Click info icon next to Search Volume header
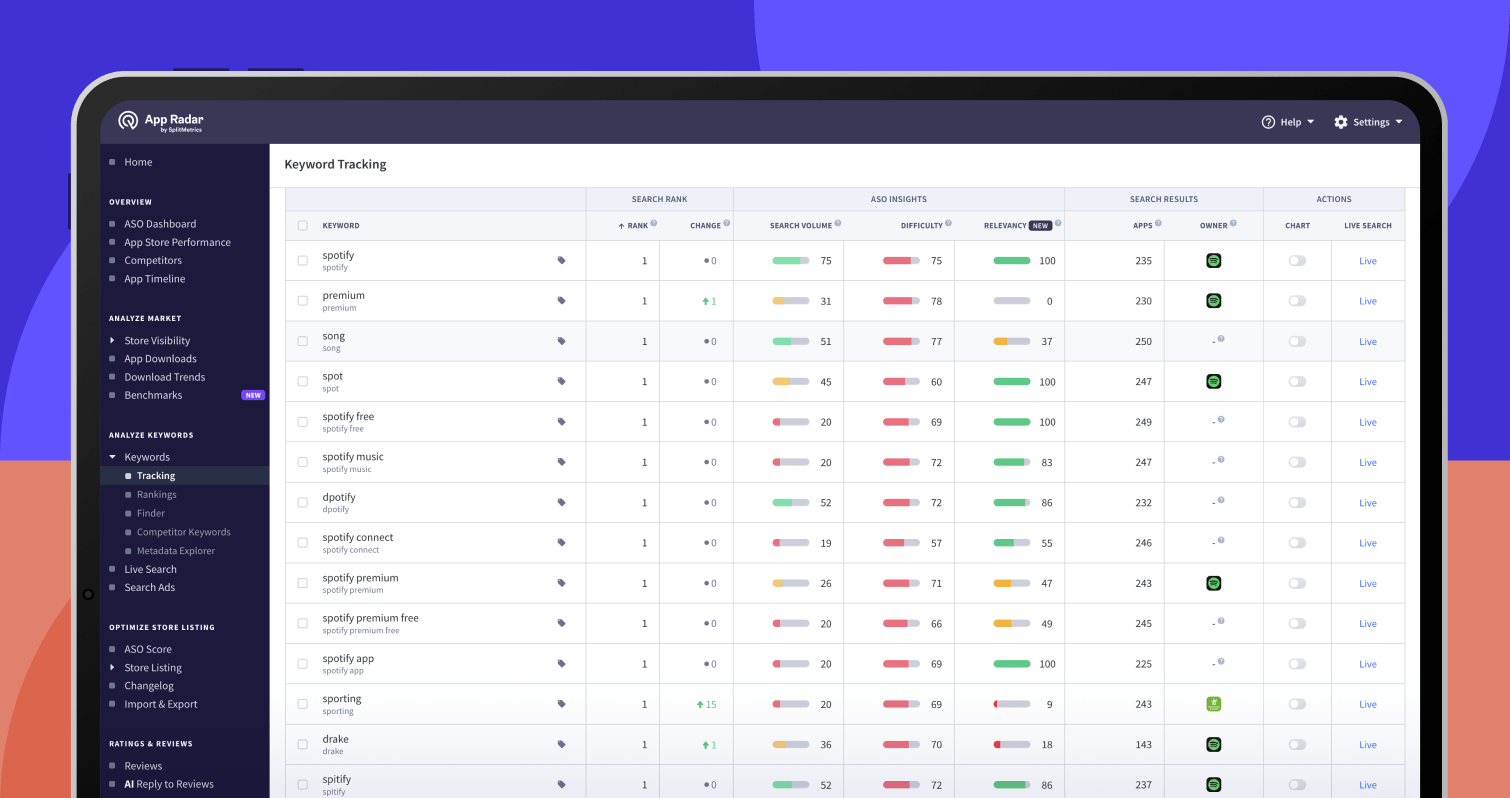 click(x=838, y=224)
